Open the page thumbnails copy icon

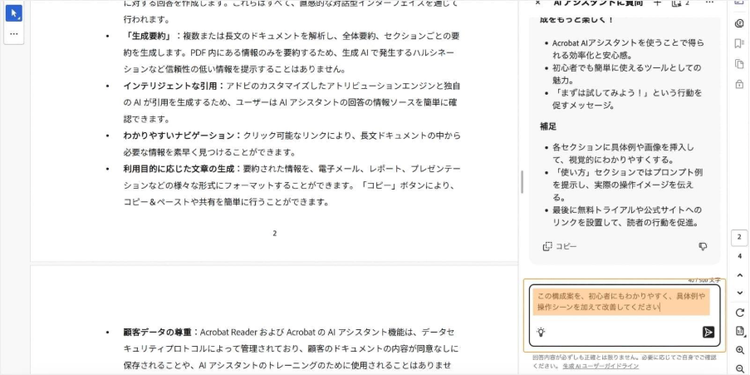tap(739, 64)
